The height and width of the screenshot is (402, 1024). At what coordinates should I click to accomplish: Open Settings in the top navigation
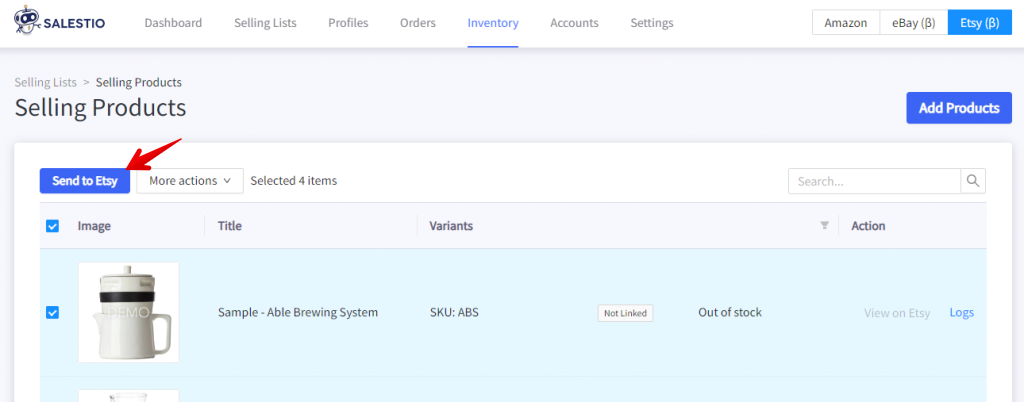(652, 23)
